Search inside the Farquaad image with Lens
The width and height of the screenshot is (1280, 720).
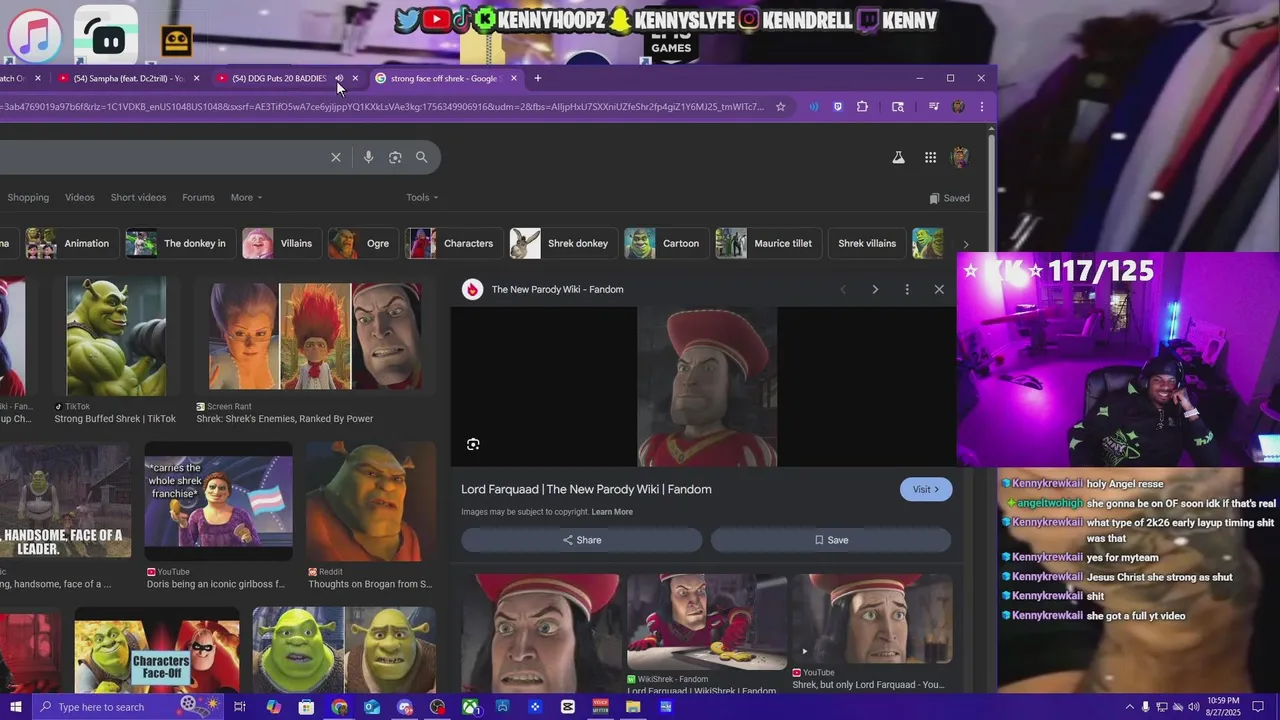point(473,444)
